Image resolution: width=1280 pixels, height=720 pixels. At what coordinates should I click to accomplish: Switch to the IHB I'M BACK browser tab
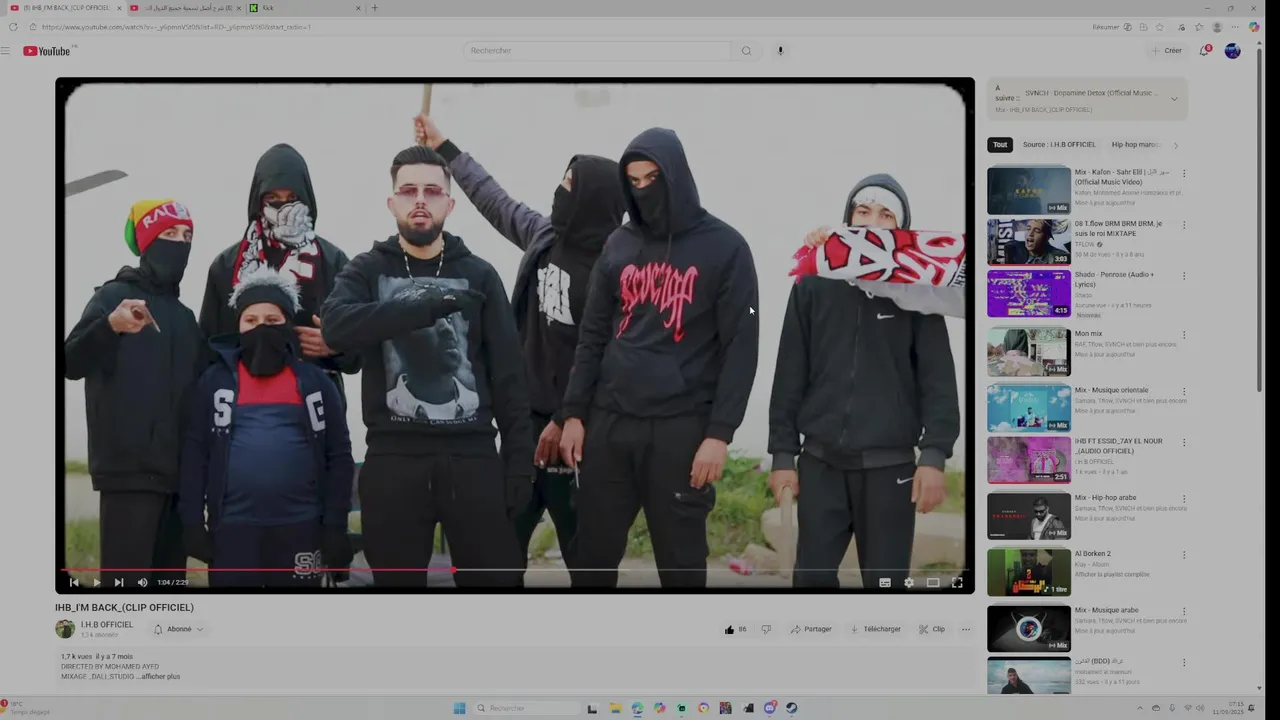pyautogui.click(x=65, y=8)
